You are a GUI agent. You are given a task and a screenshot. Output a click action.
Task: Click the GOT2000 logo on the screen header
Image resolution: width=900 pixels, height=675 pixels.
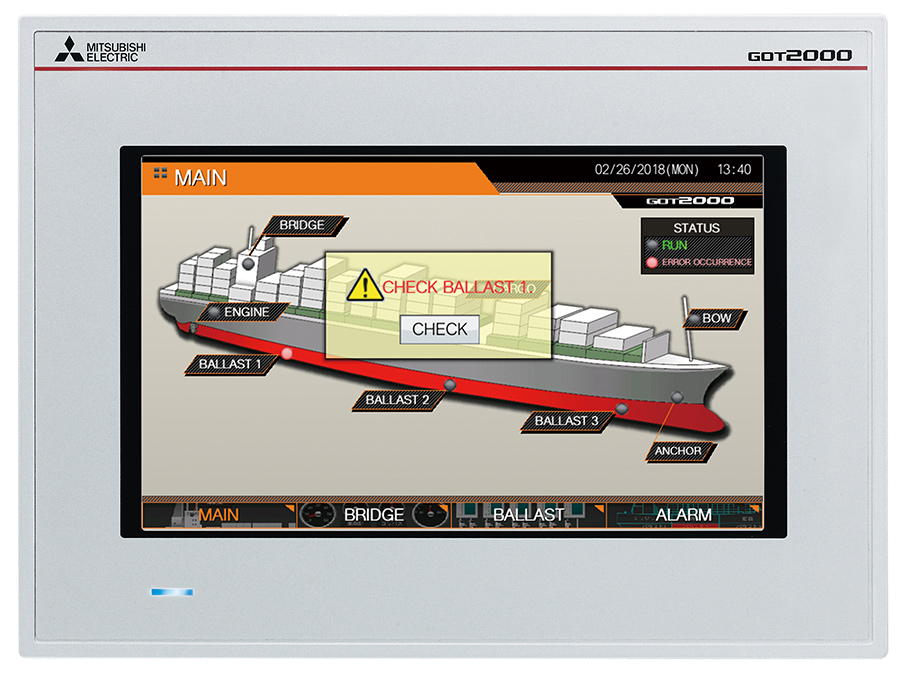pos(690,200)
